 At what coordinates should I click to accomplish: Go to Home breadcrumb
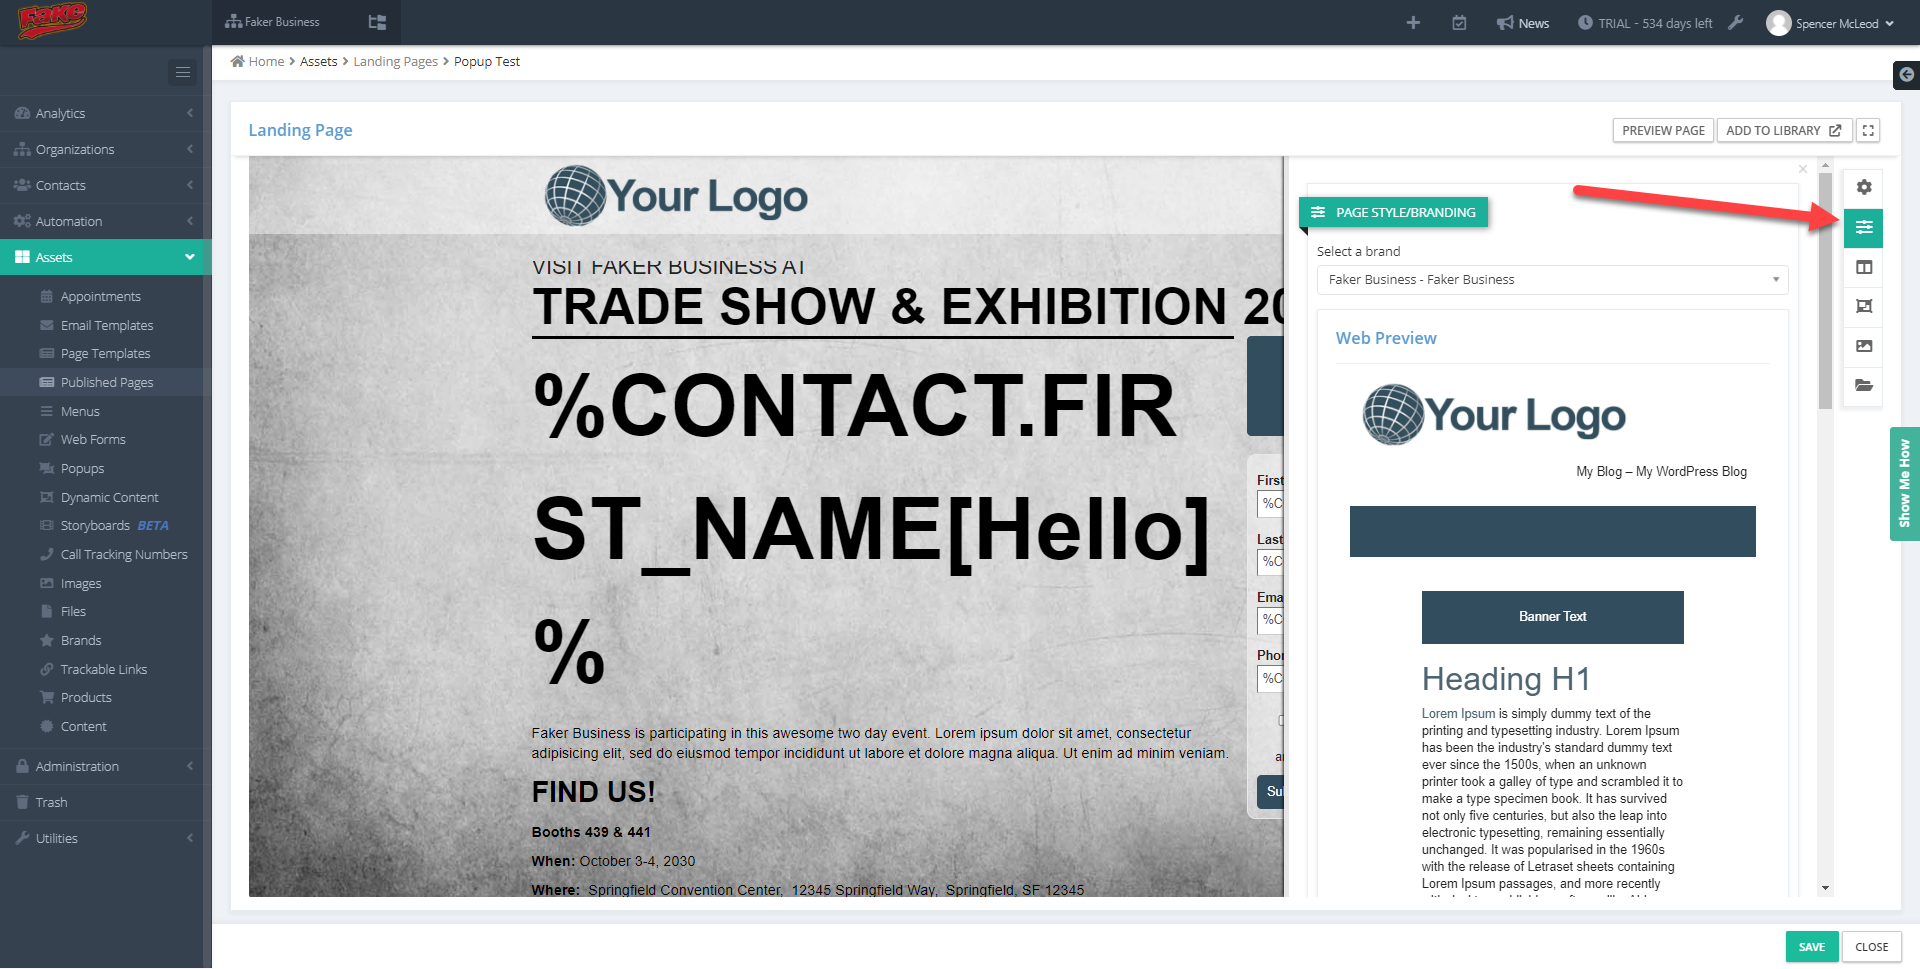point(258,62)
